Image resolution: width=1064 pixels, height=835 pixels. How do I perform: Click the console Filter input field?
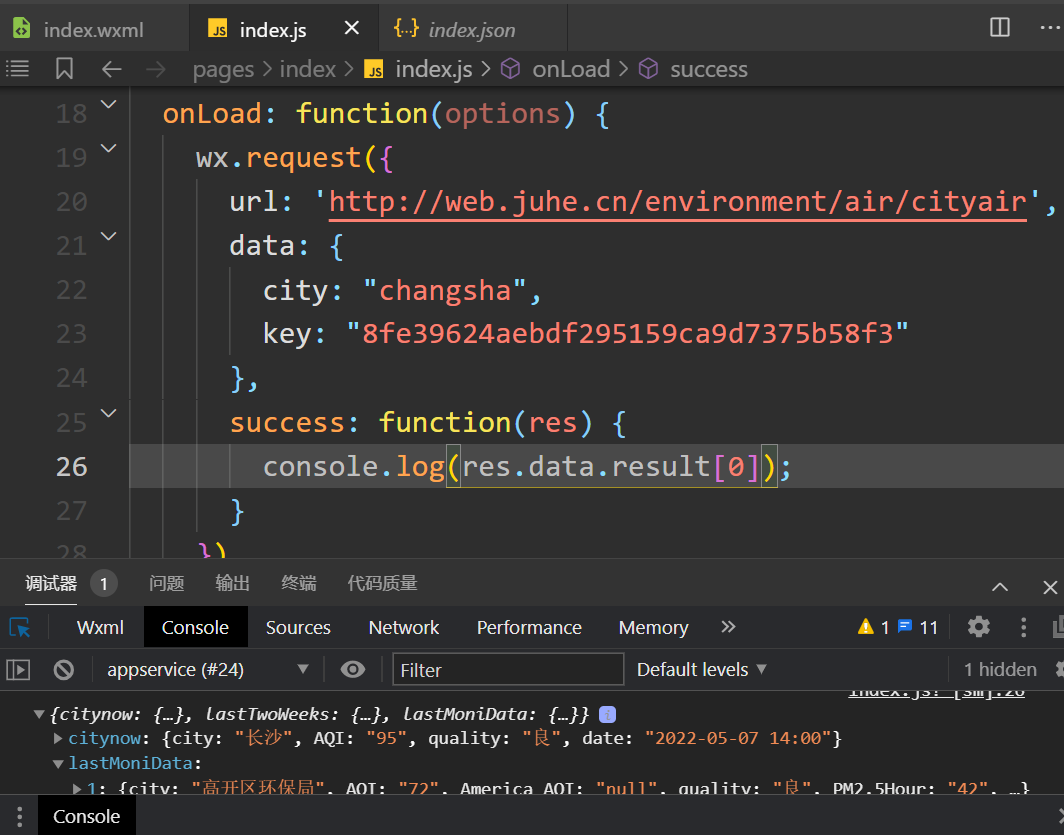[508, 670]
